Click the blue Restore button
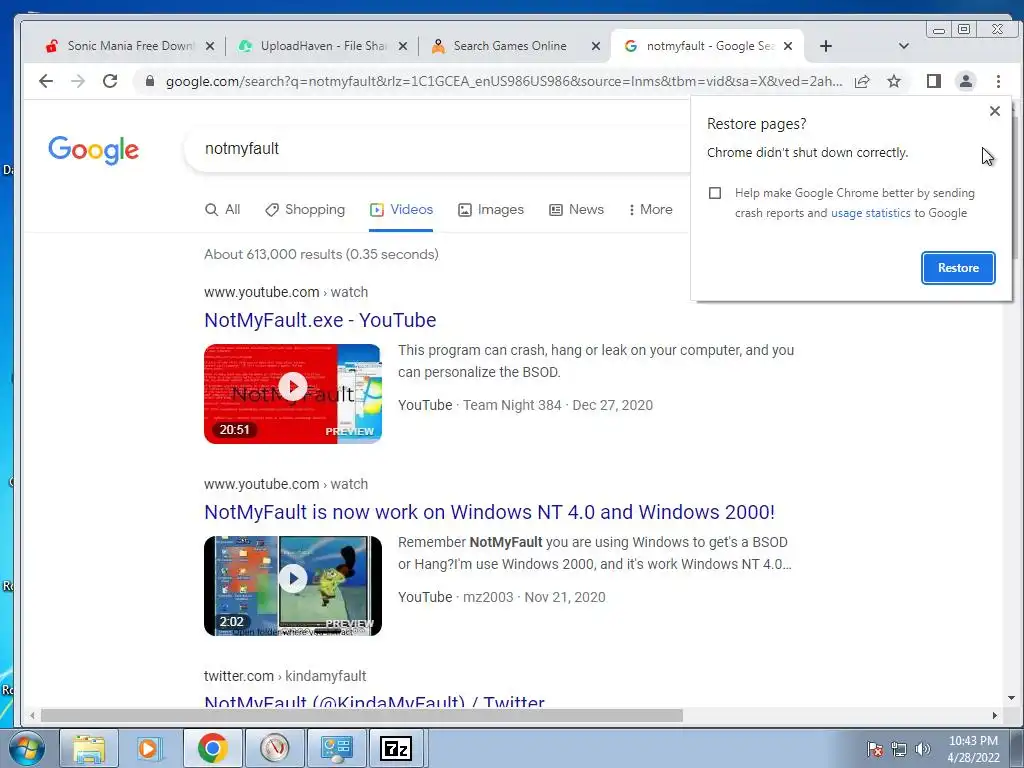The height and width of the screenshot is (768, 1024). pyautogui.click(x=958, y=268)
